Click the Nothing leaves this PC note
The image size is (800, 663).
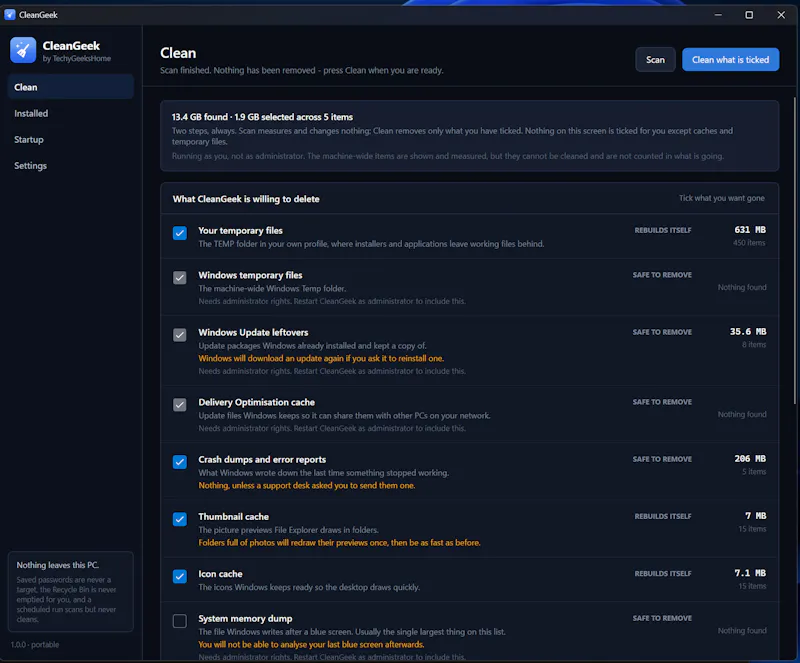[x=70, y=592]
